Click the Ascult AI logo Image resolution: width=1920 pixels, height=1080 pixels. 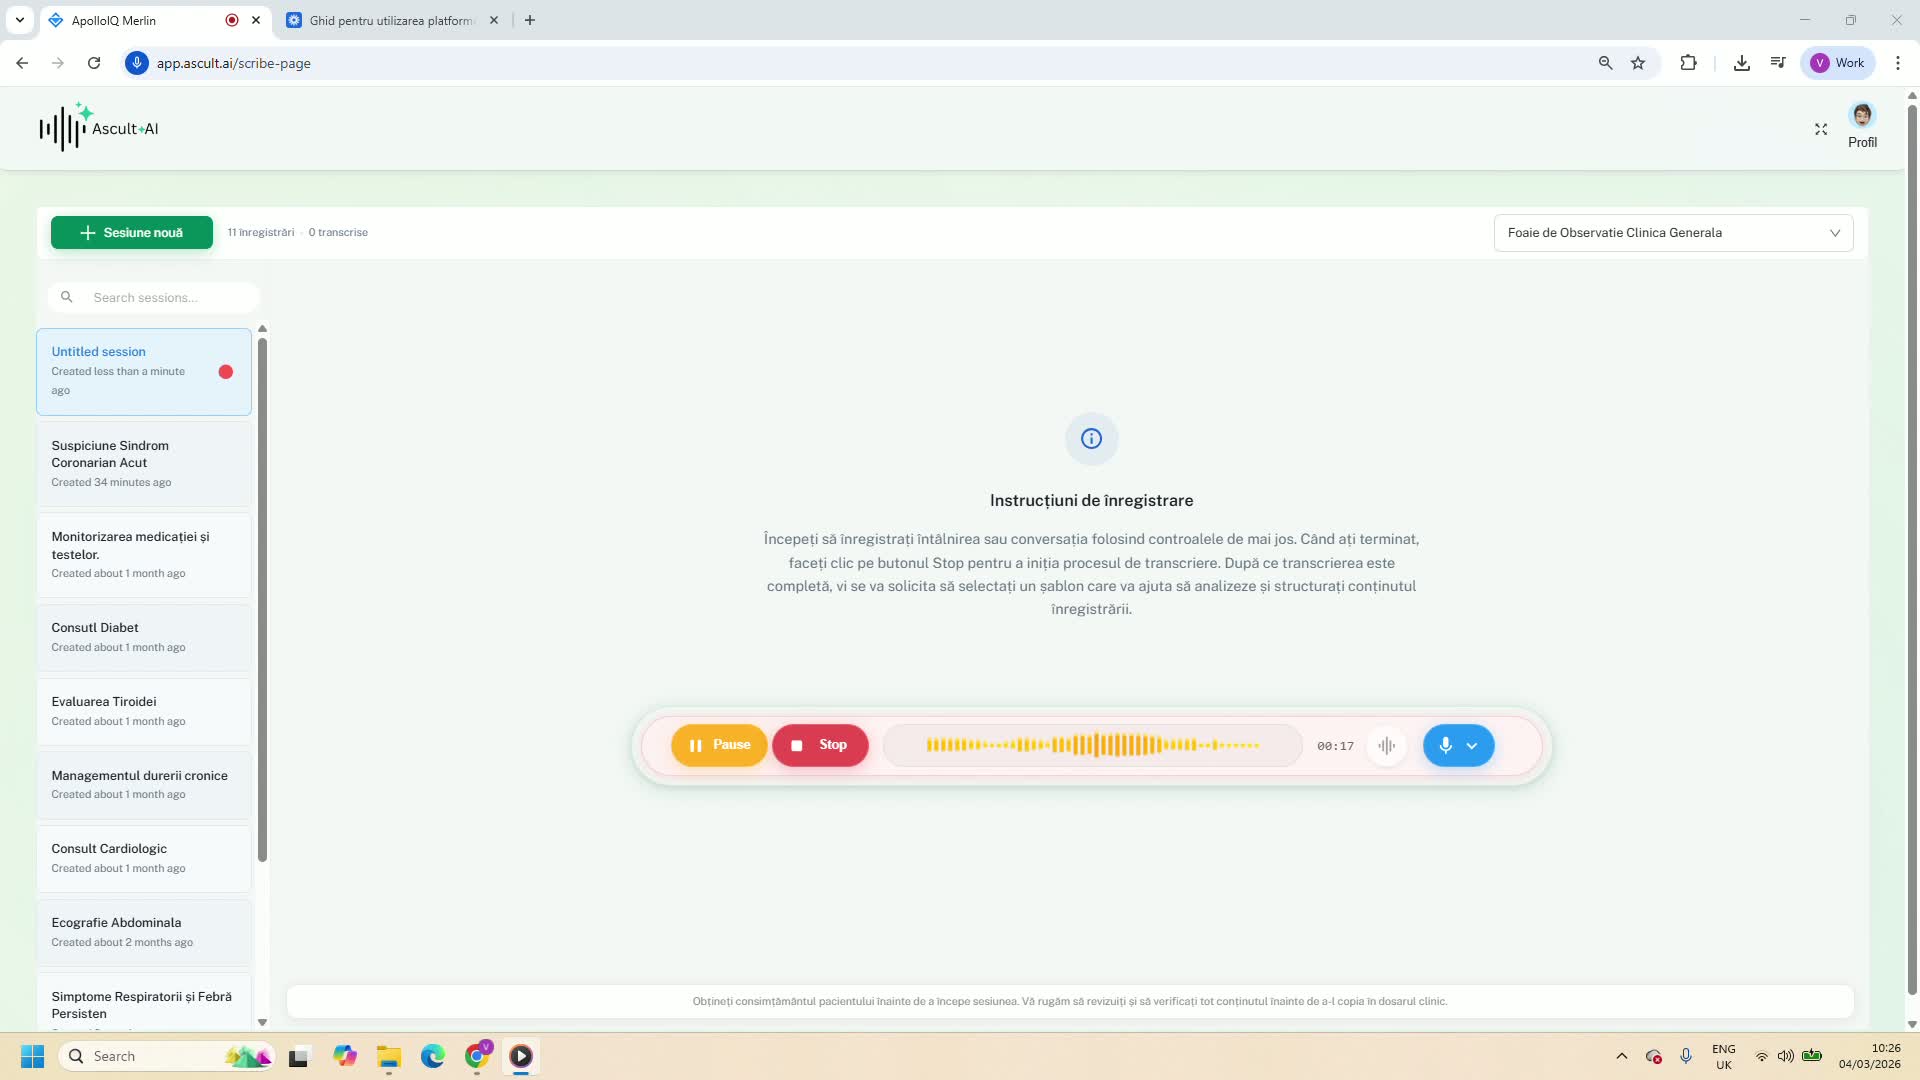click(x=99, y=128)
